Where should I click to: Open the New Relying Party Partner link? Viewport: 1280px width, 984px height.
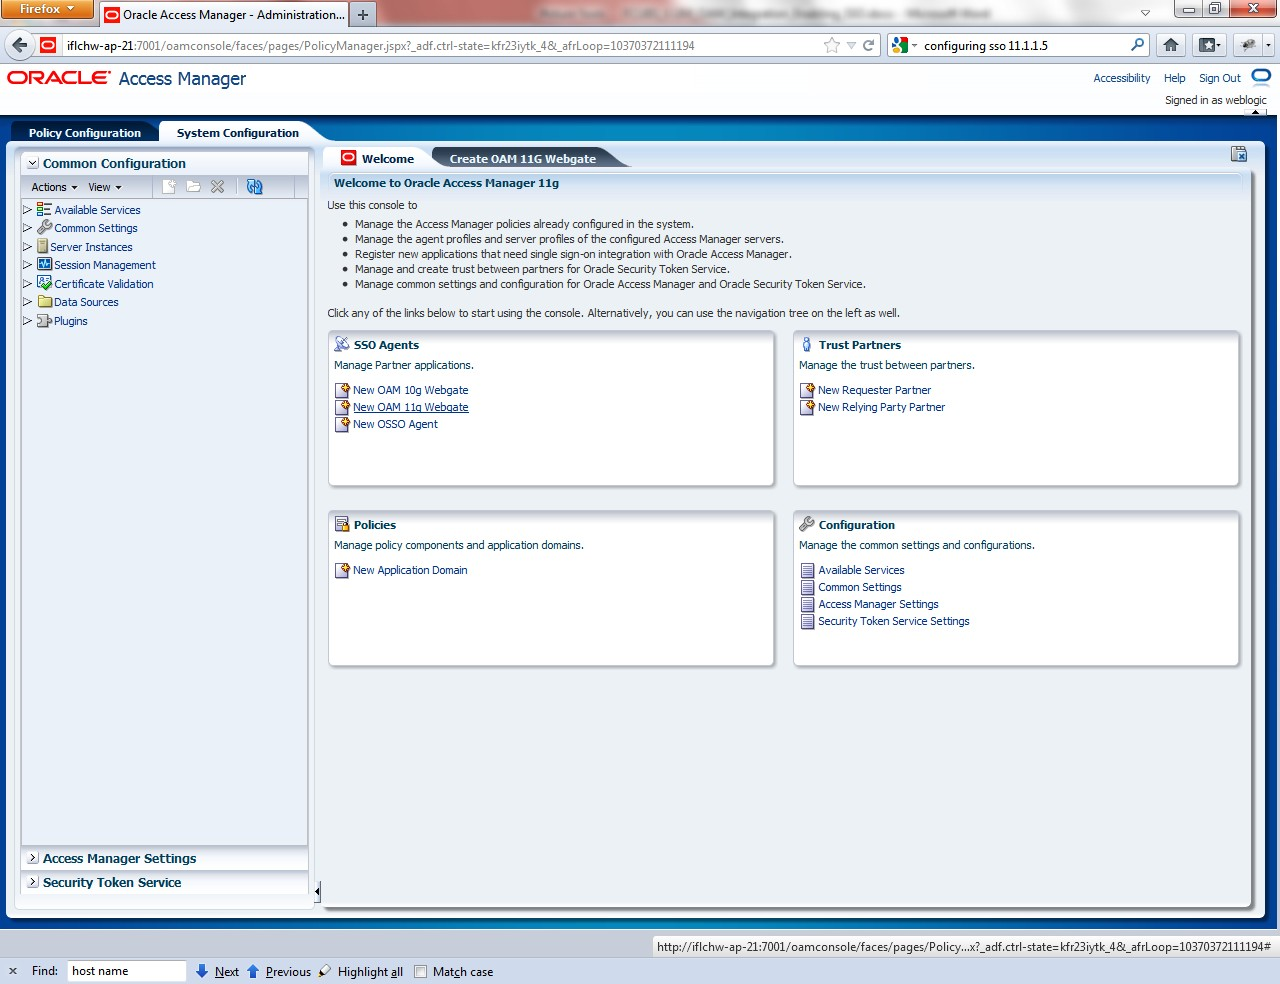[881, 407]
